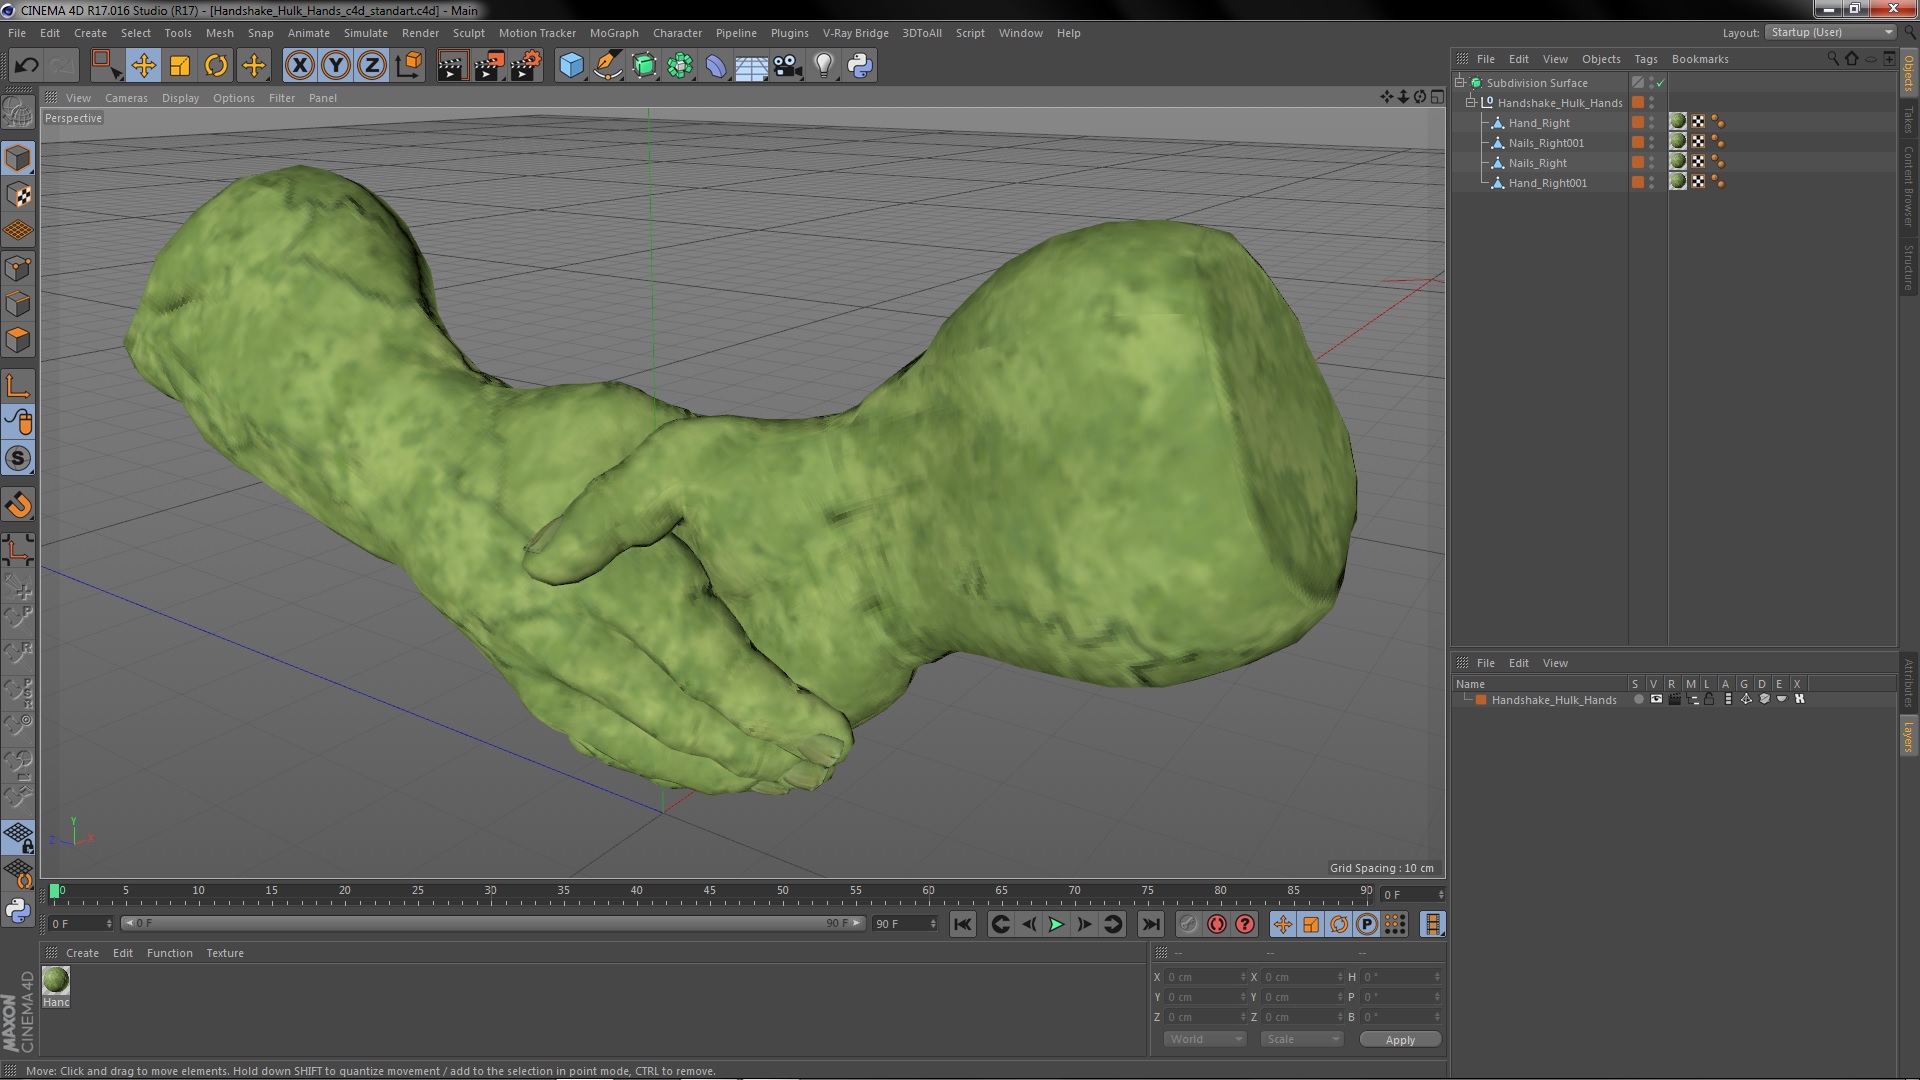Go to end of animation
1920x1080 pixels.
click(1151, 925)
